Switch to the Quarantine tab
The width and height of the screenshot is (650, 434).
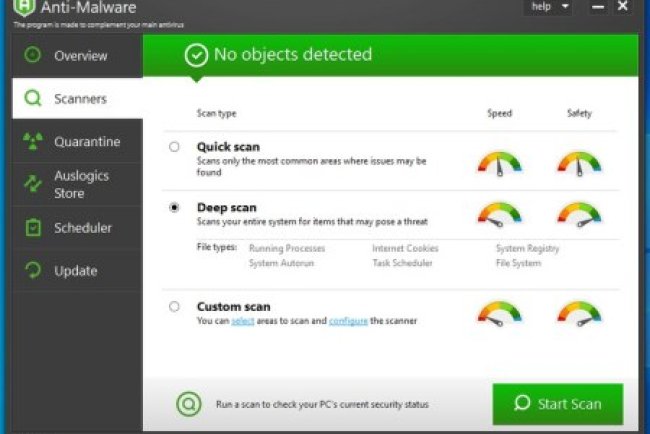click(78, 141)
